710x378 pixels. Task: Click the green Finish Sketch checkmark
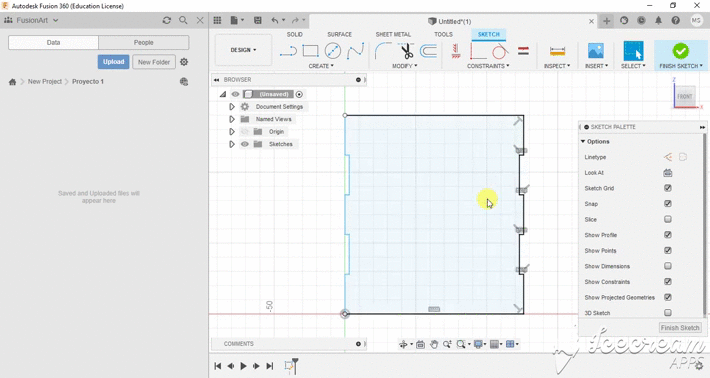point(681,51)
